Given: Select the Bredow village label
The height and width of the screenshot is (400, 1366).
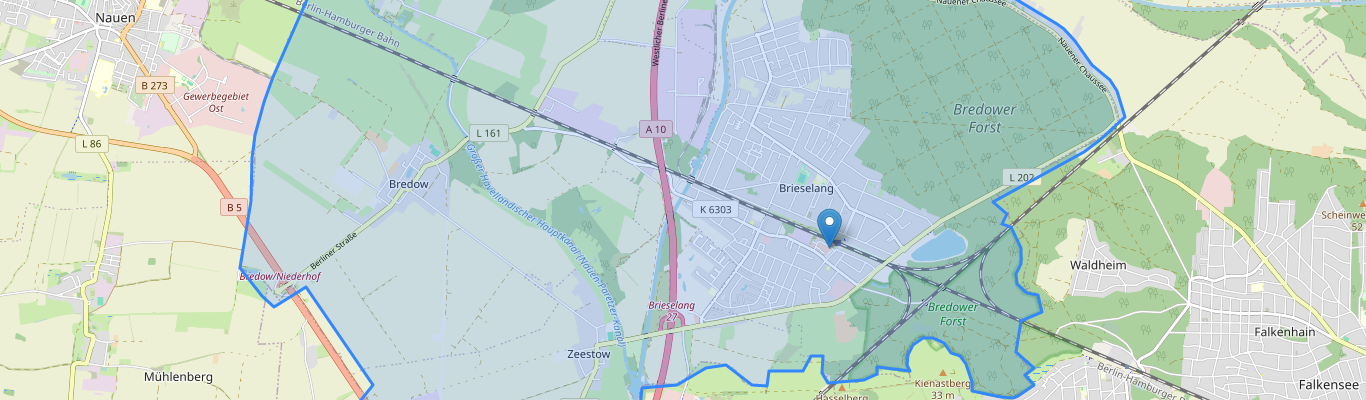Looking at the screenshot, I should coord(408,184).
